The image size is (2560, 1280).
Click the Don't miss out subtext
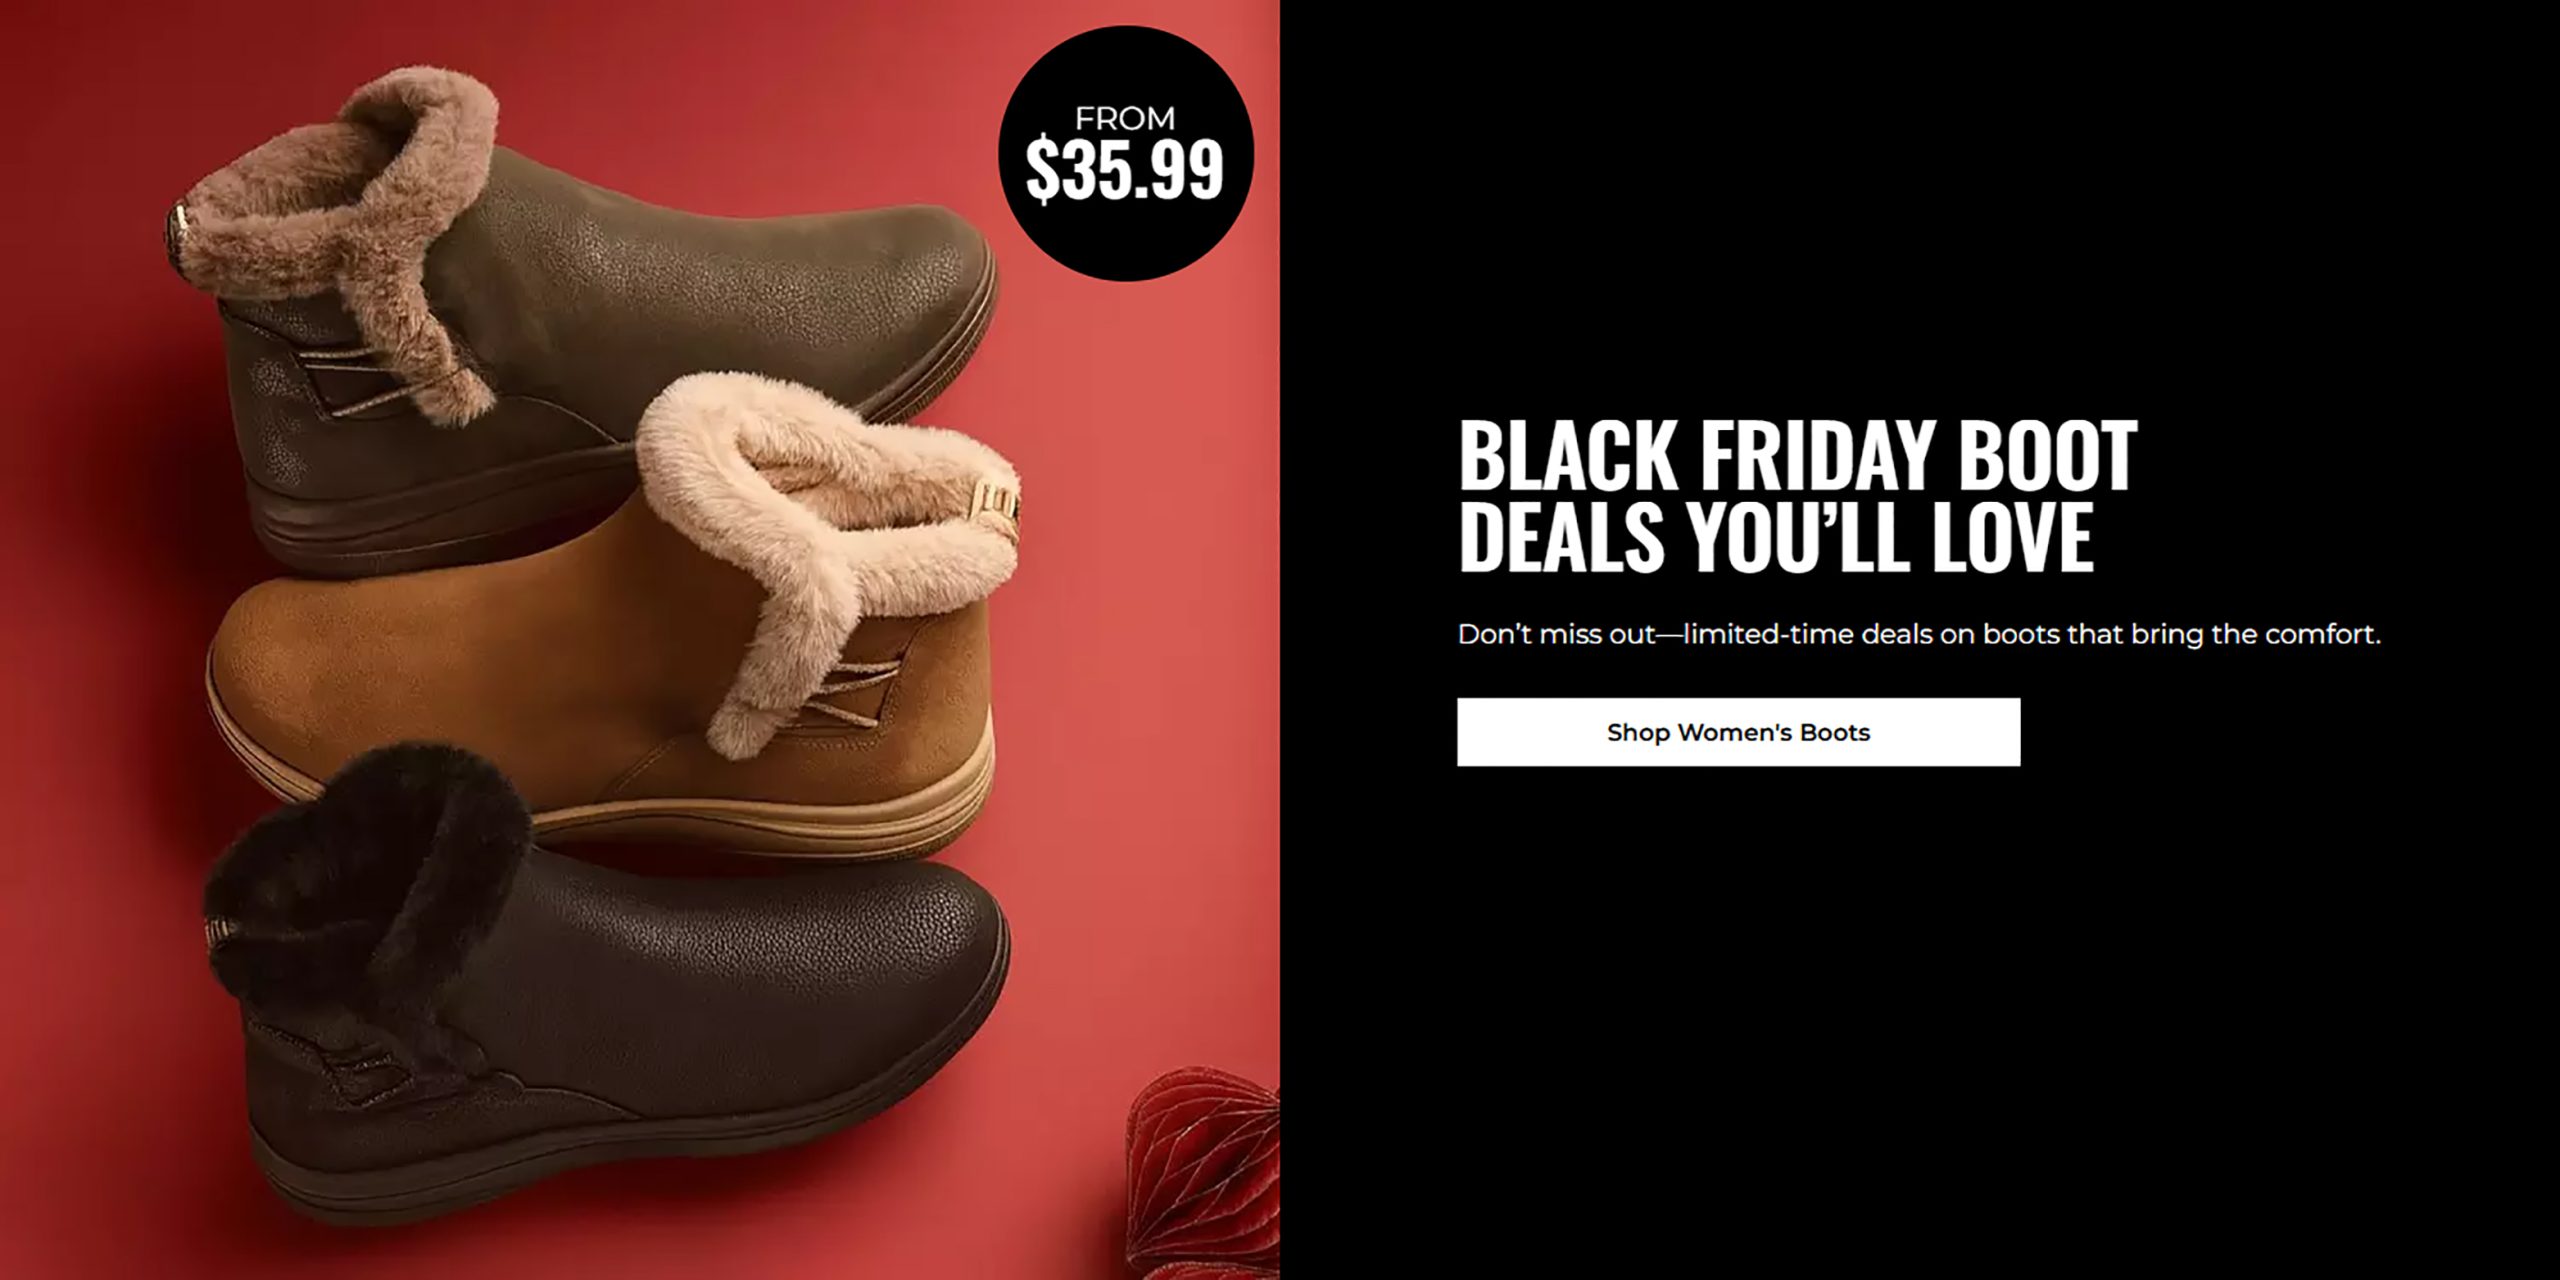(x=1919, y=634)
